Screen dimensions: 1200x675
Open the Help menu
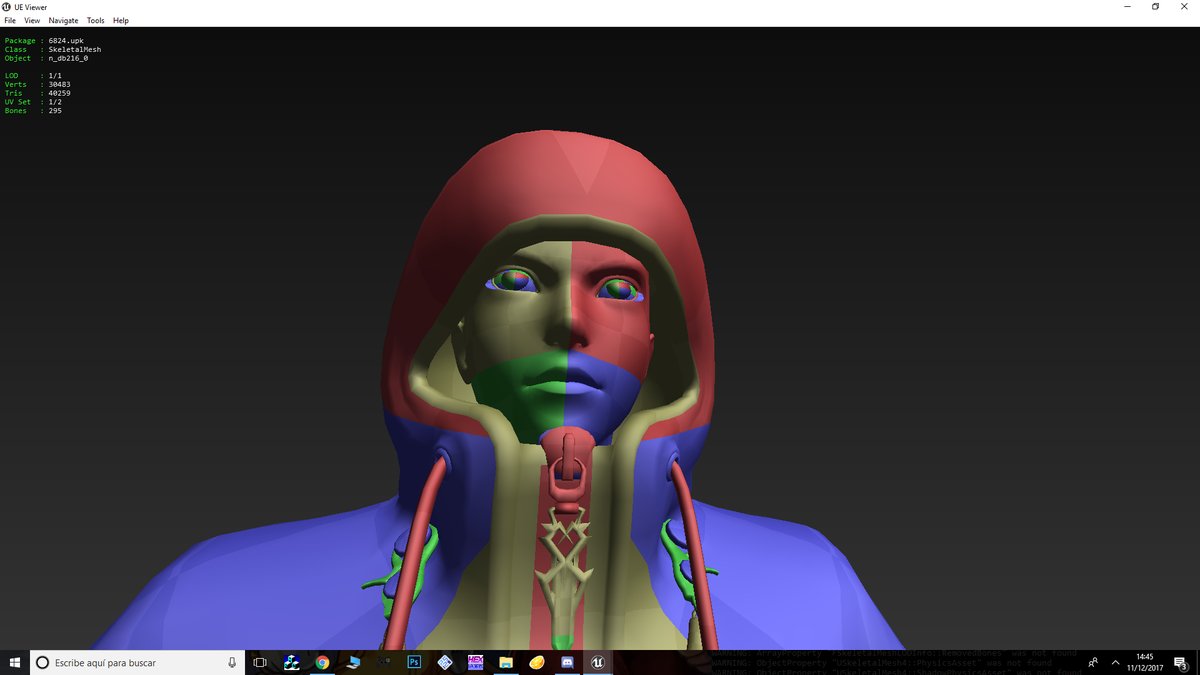click(x=120, y=20)
